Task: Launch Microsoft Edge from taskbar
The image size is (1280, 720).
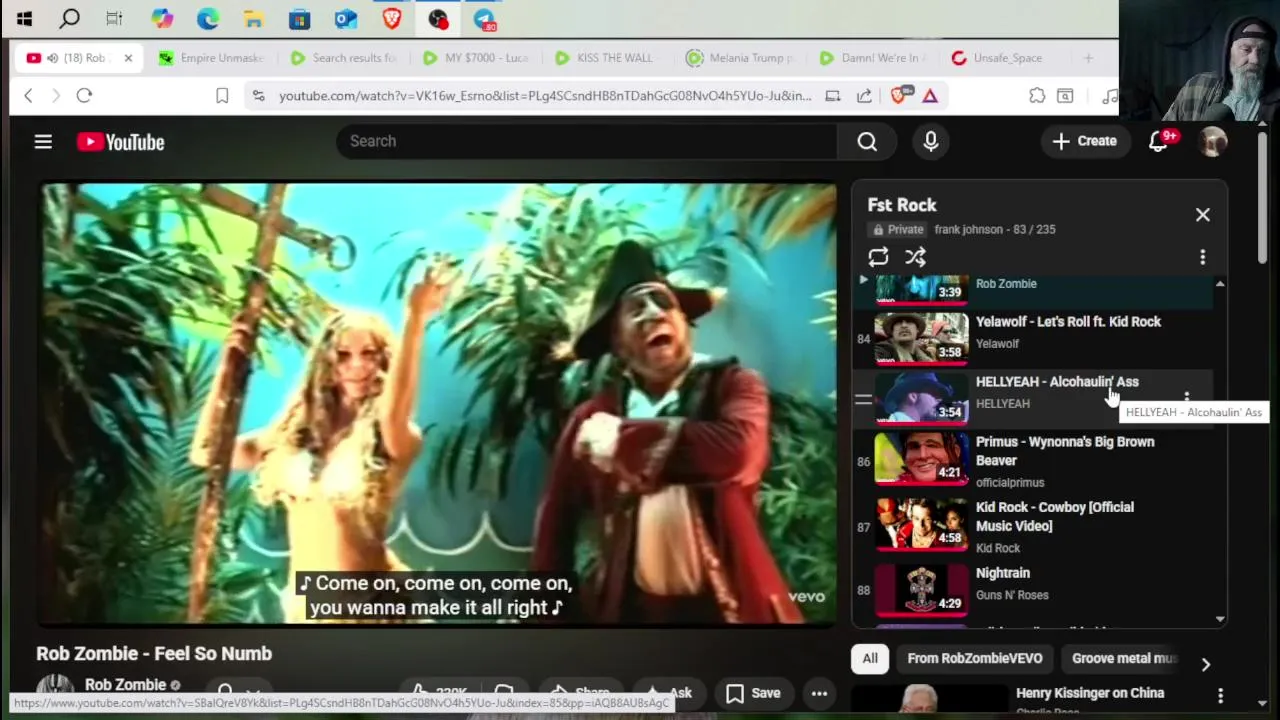Action: pos(207,18)
